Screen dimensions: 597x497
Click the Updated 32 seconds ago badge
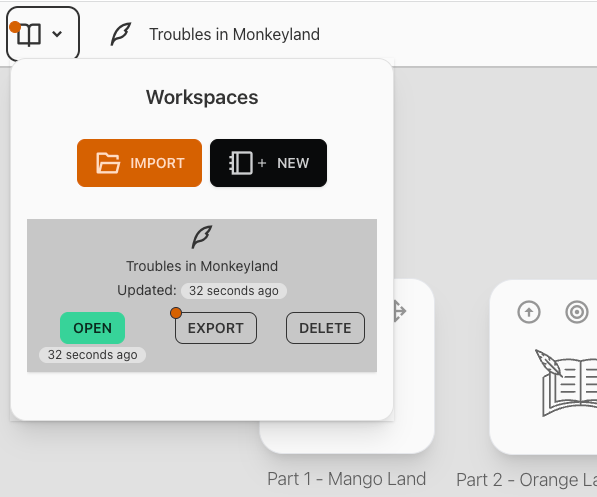234,291
